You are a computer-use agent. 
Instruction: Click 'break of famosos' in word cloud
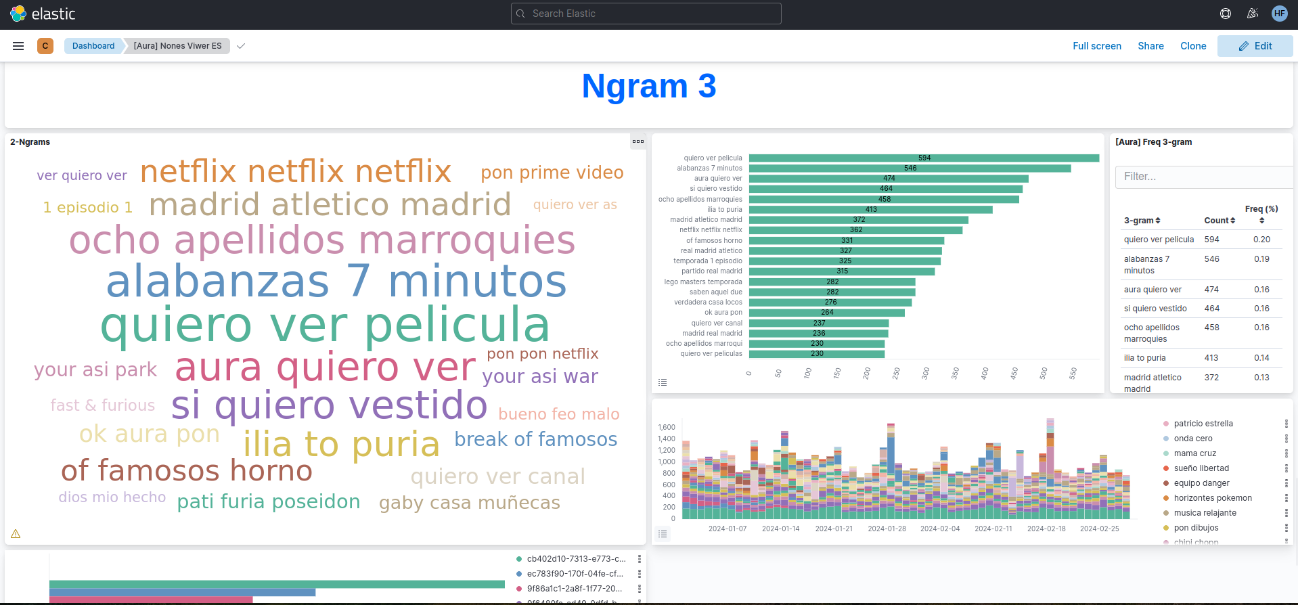(536, 439)
